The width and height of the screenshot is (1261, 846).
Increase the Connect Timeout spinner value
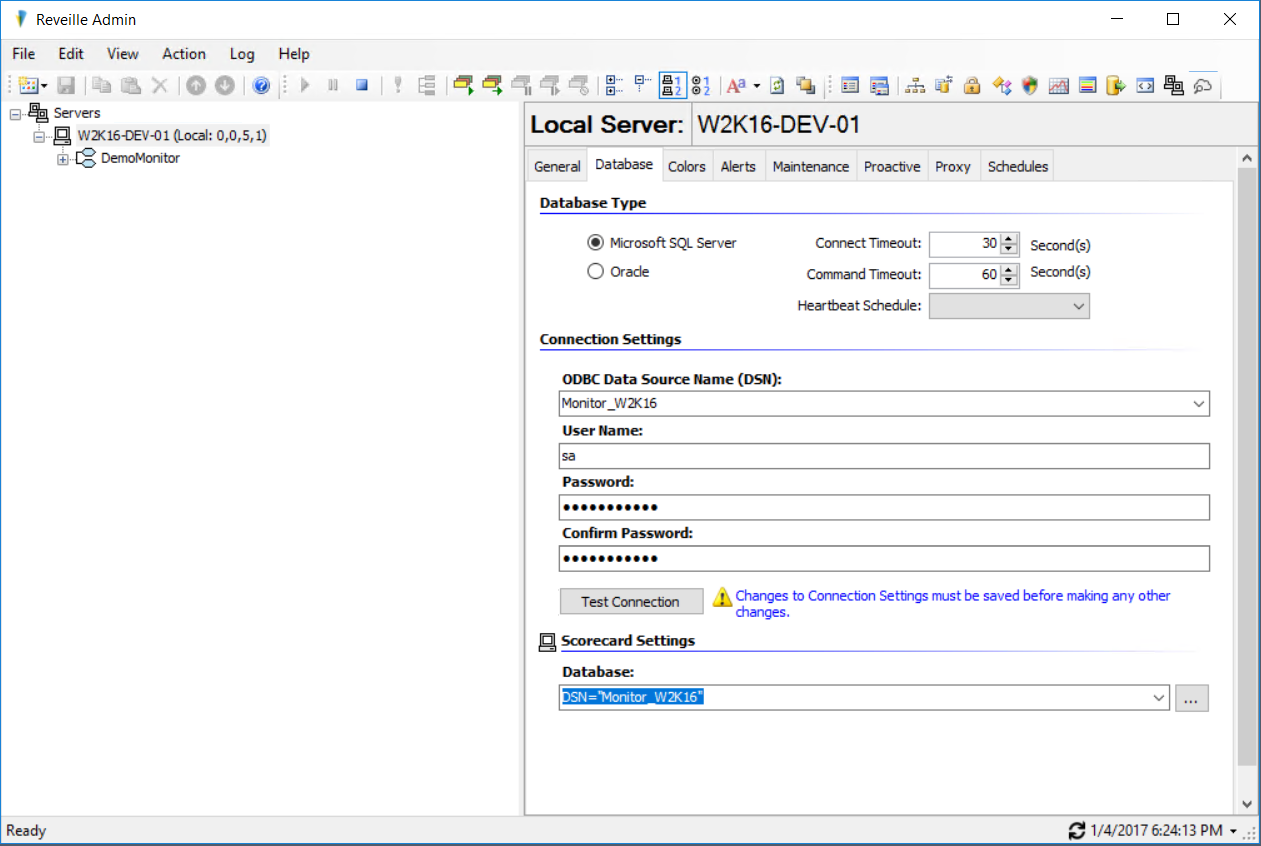point(1009,239)
